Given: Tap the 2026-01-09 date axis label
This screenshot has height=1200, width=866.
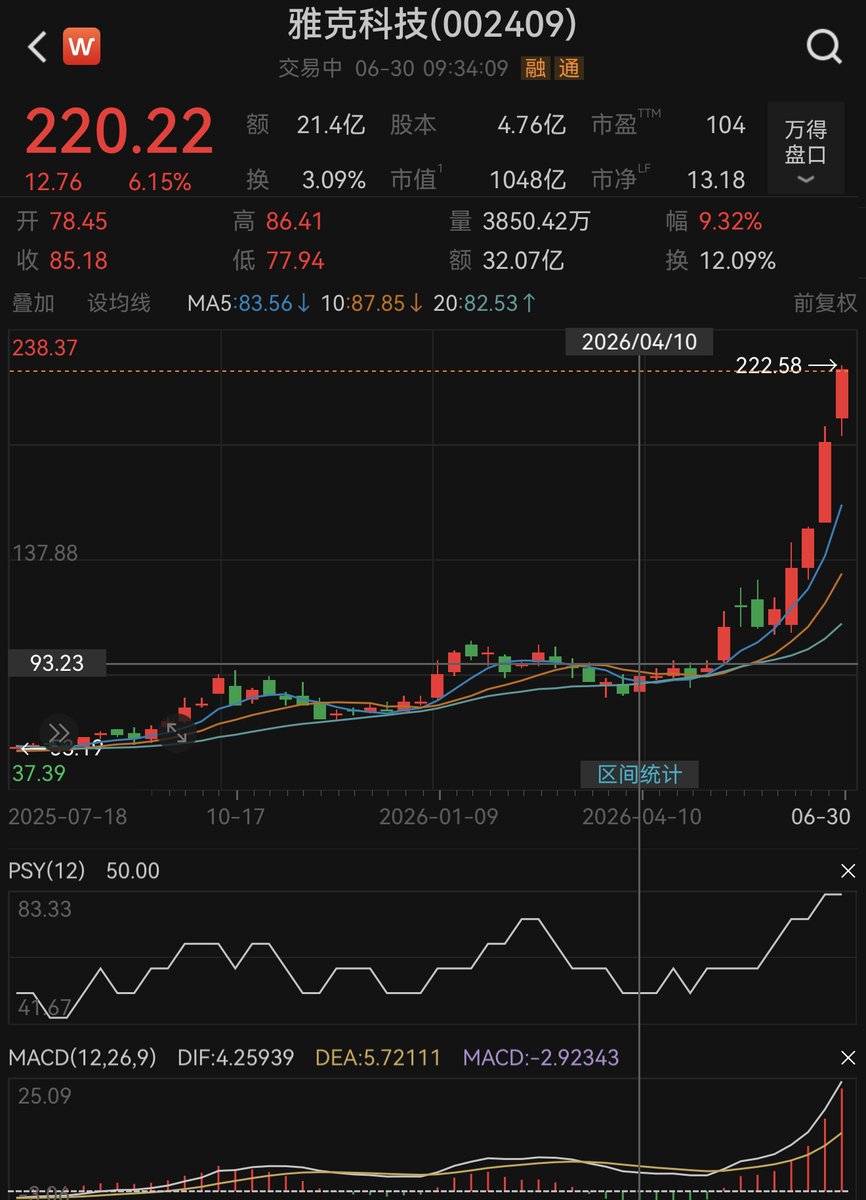Looking at the screenshot, I should pos(438,816).
